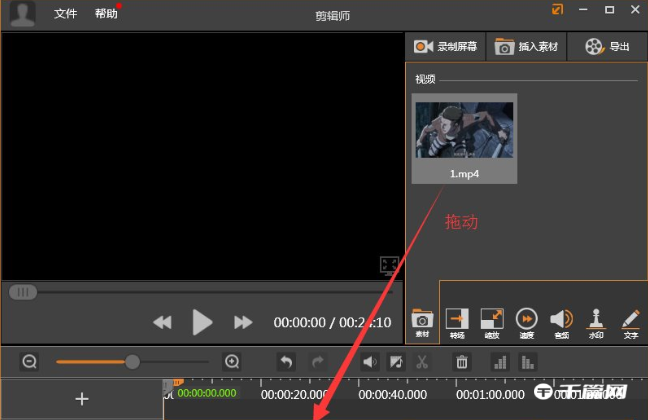Click the 录制屏幕 button
Screen dimensions: 648x420
click(446, 46)
